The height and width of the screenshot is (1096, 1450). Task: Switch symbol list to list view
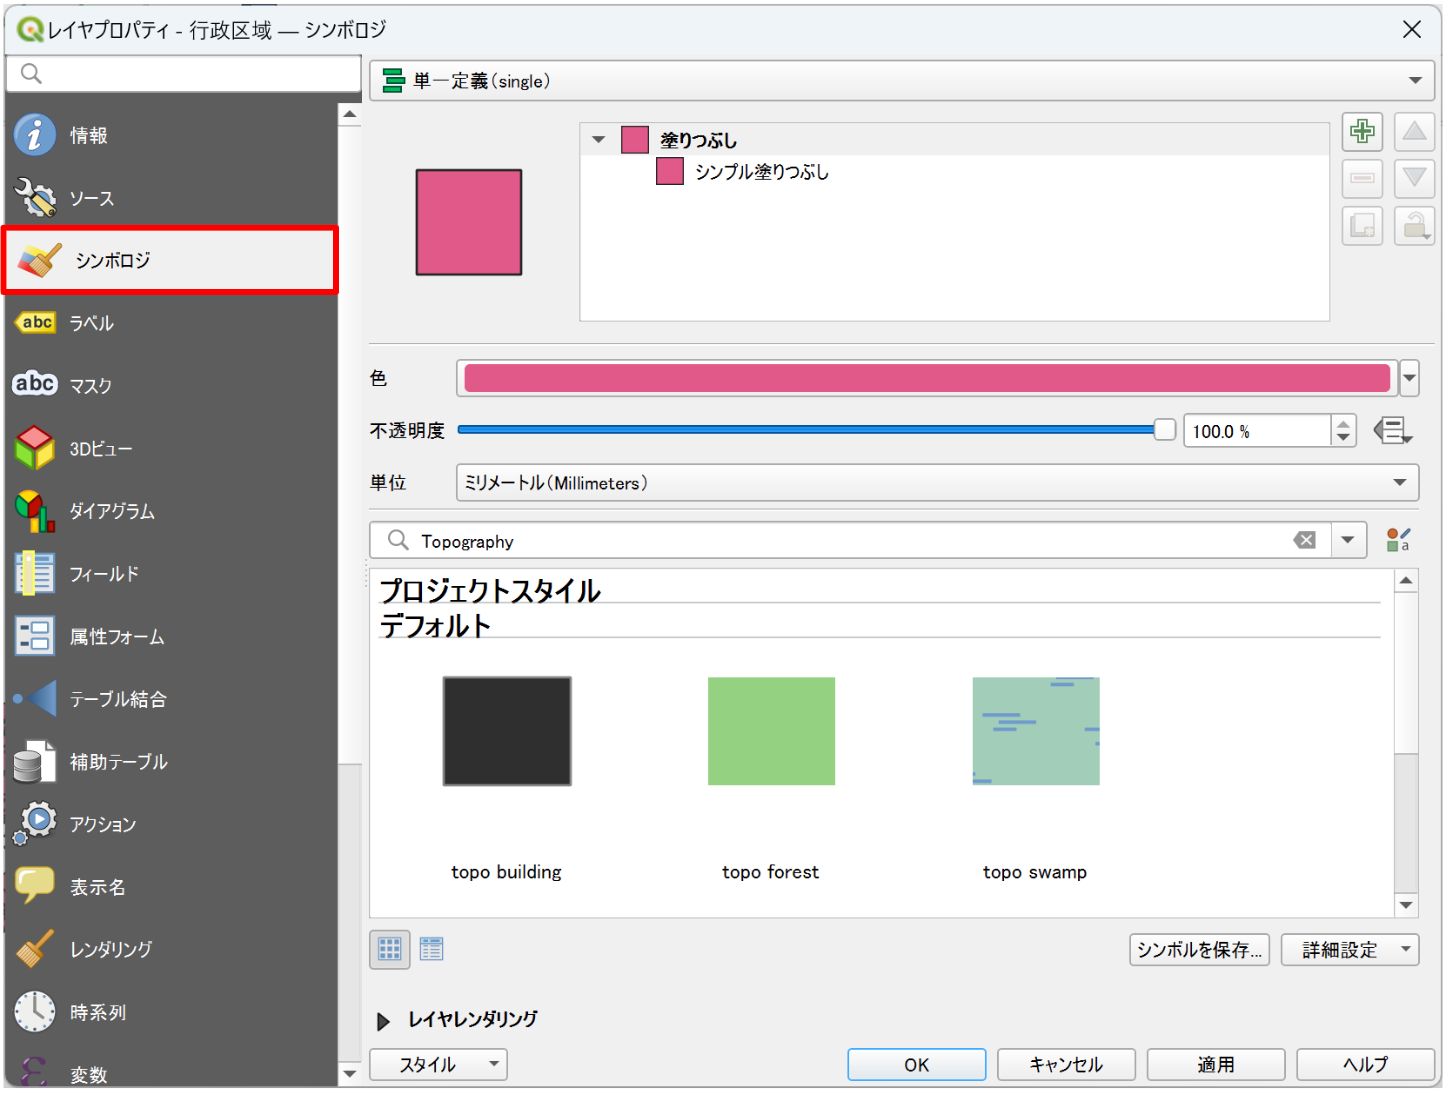pos(432,949)
